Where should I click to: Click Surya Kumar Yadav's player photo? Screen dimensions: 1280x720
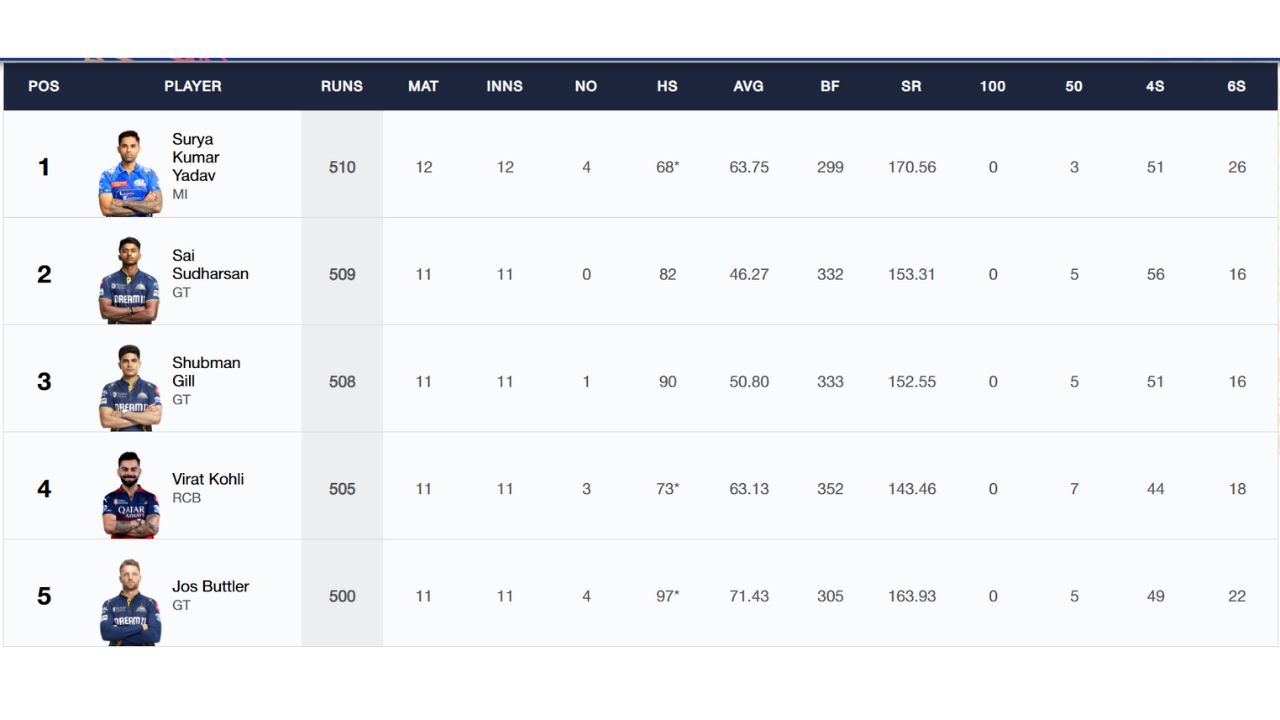tap(130, 173)
